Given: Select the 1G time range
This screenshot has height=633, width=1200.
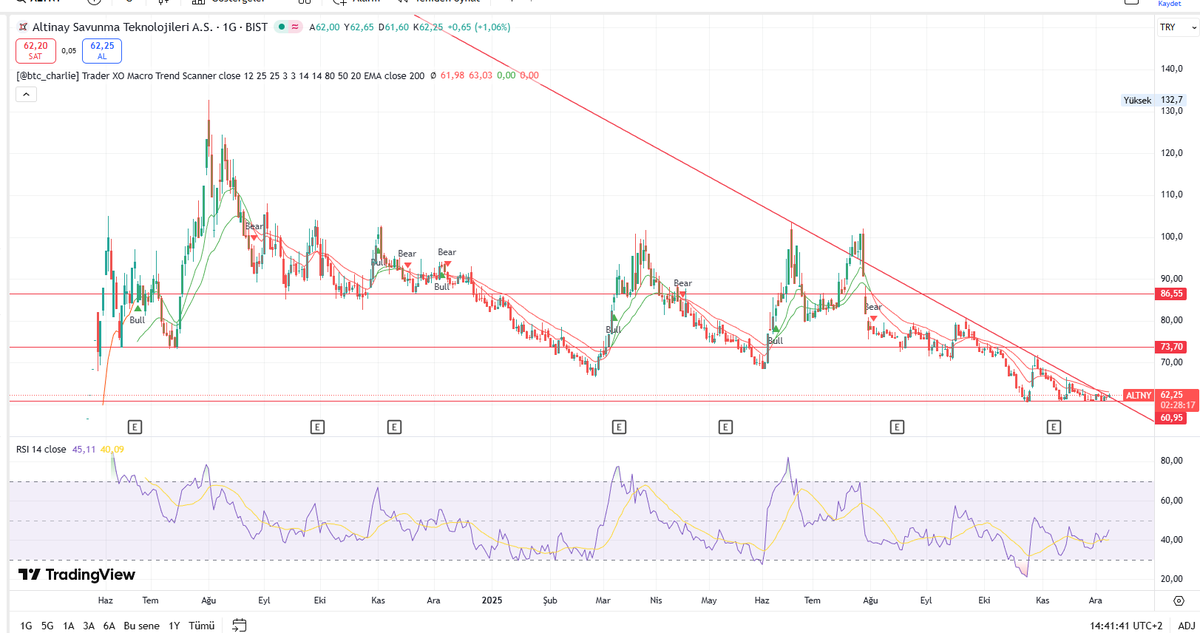Looking at the screenshot, I should pyautogui.click(x=26, y=625).
